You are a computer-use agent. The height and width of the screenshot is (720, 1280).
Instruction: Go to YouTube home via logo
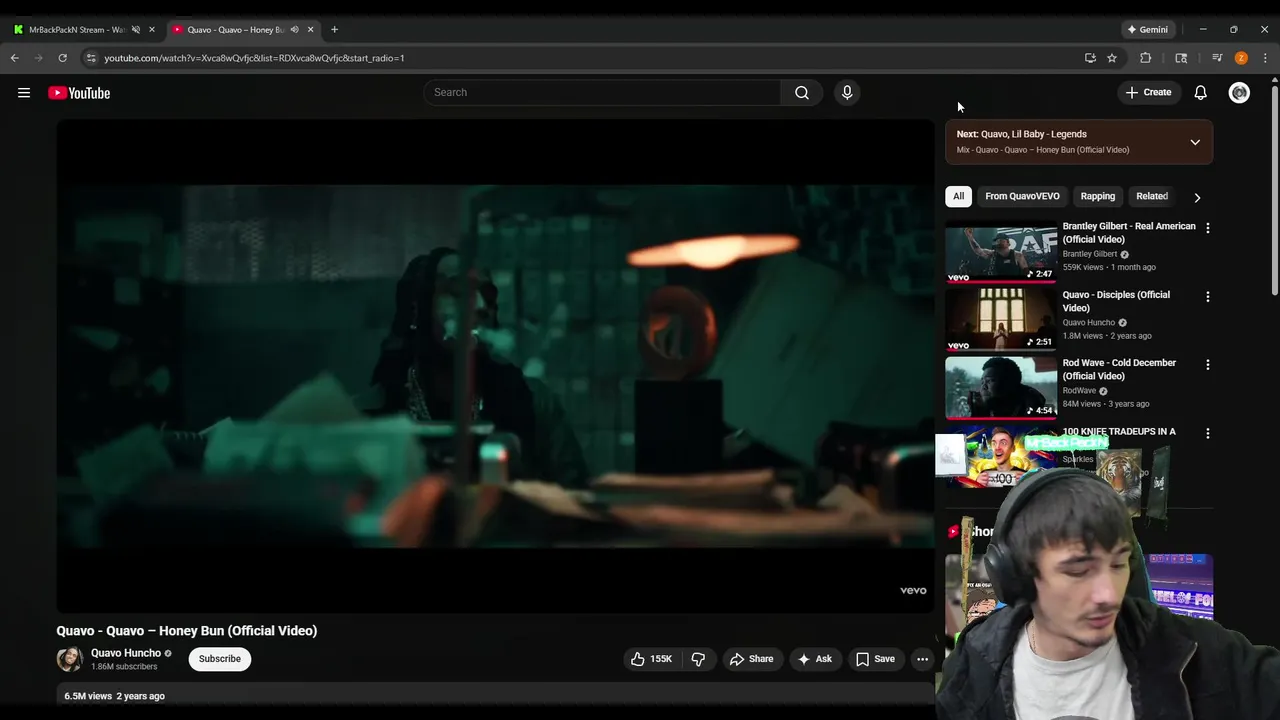79,93
